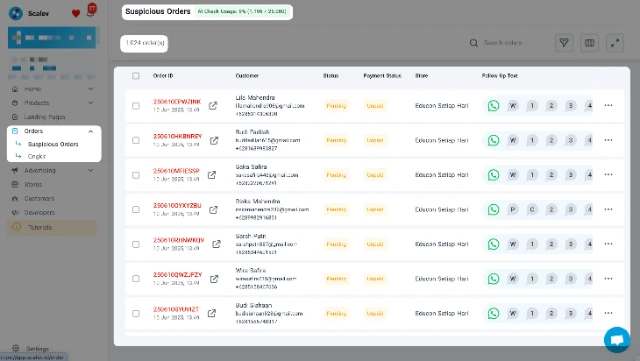Send WhatsApp message to Sarah Putri
The image size is (640, 361).
pyautogui.click(x=493, y=244)
